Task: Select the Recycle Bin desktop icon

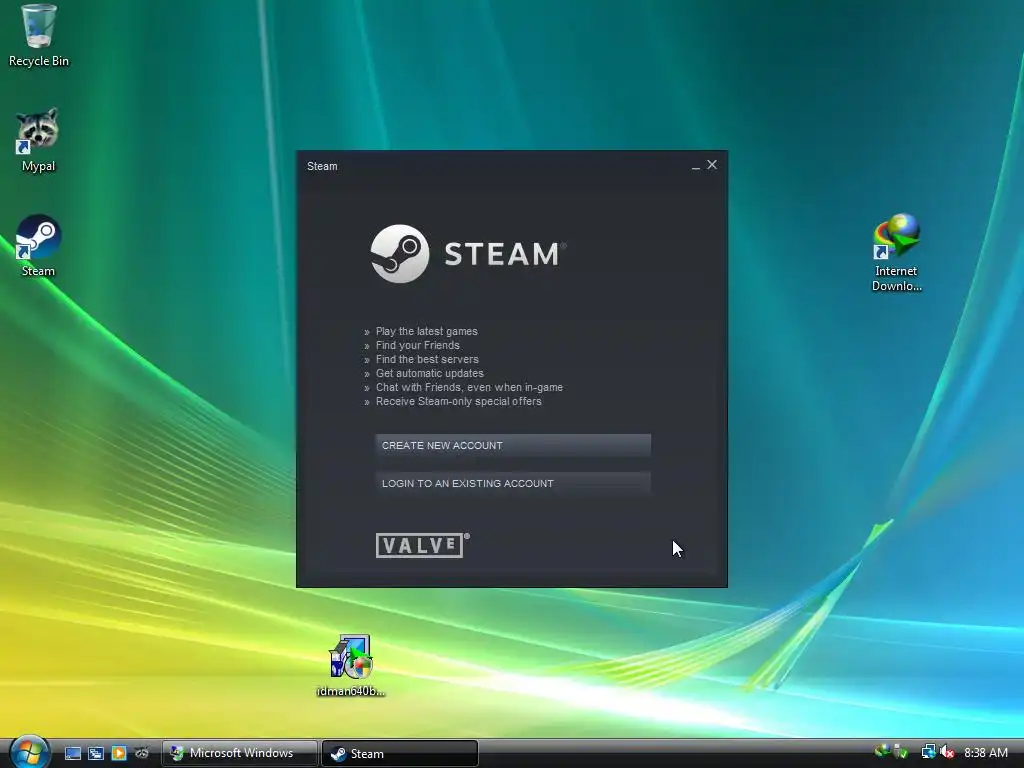Action: 39,36
